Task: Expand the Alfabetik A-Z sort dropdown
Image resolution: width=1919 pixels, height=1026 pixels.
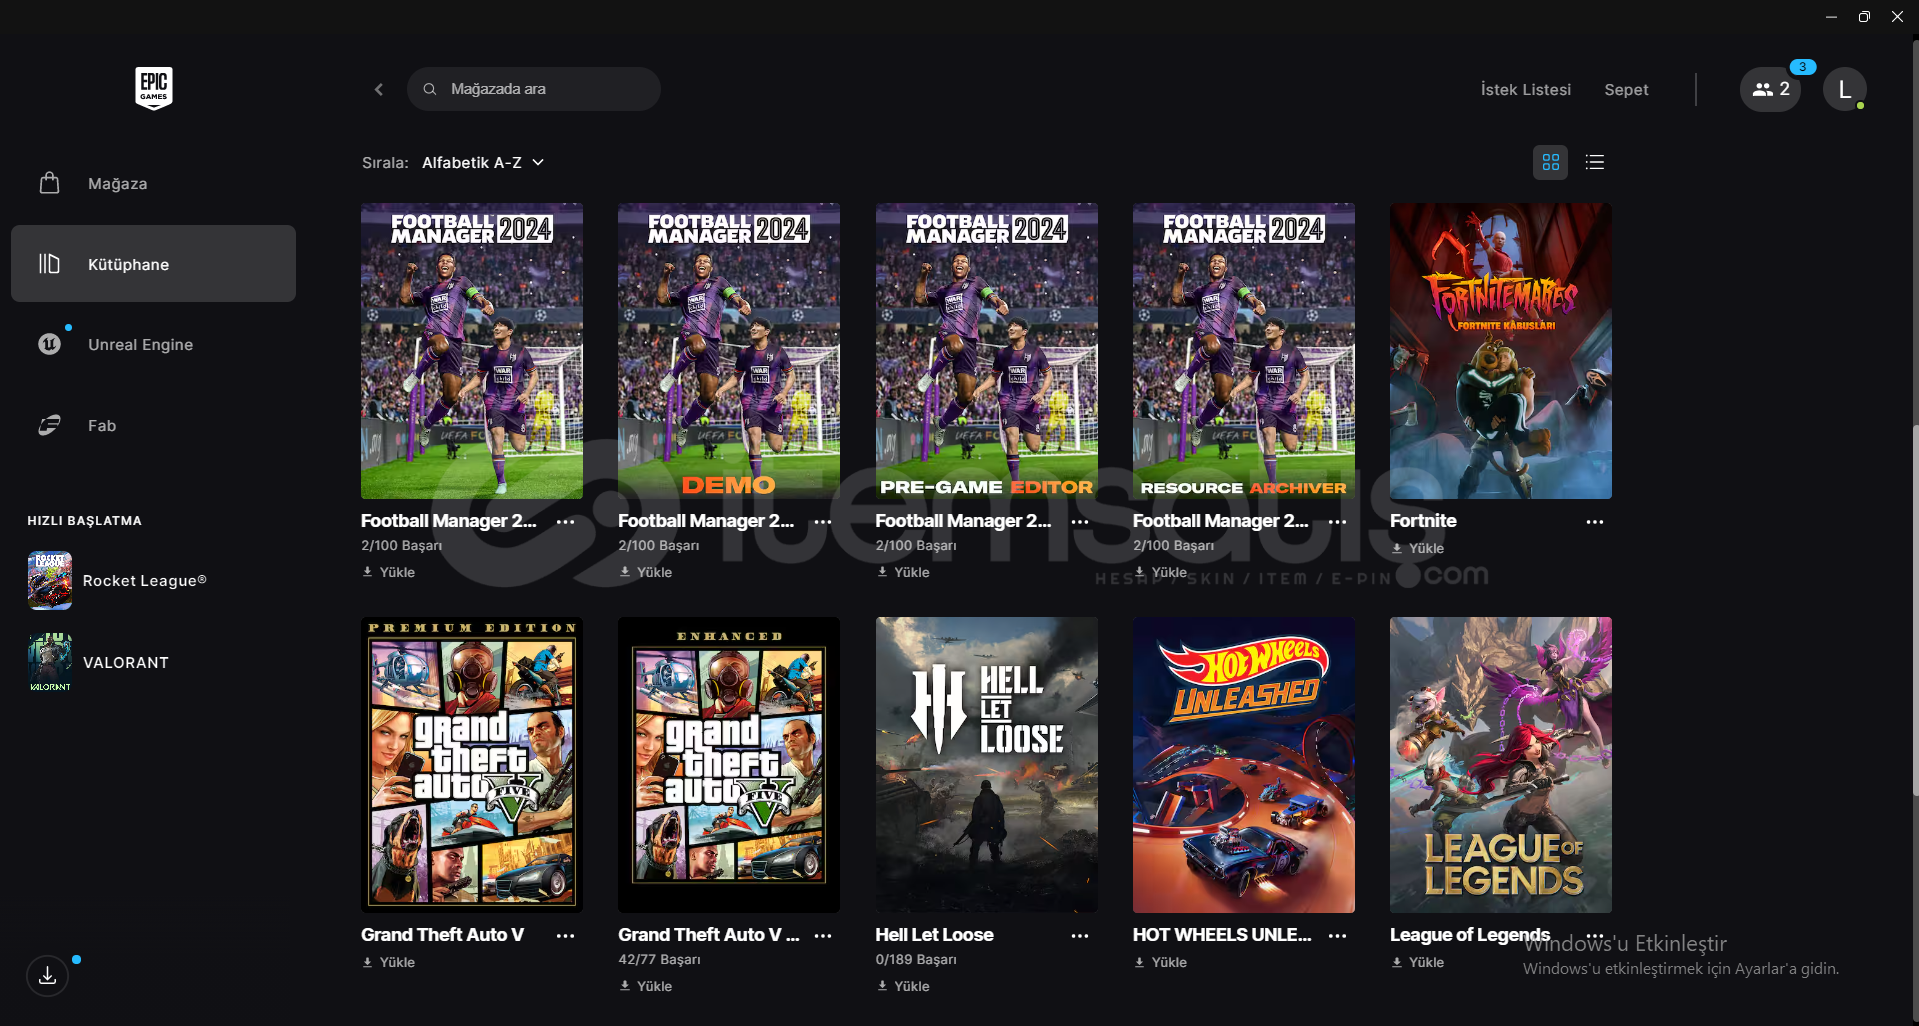Action: (x=483, y=163)
